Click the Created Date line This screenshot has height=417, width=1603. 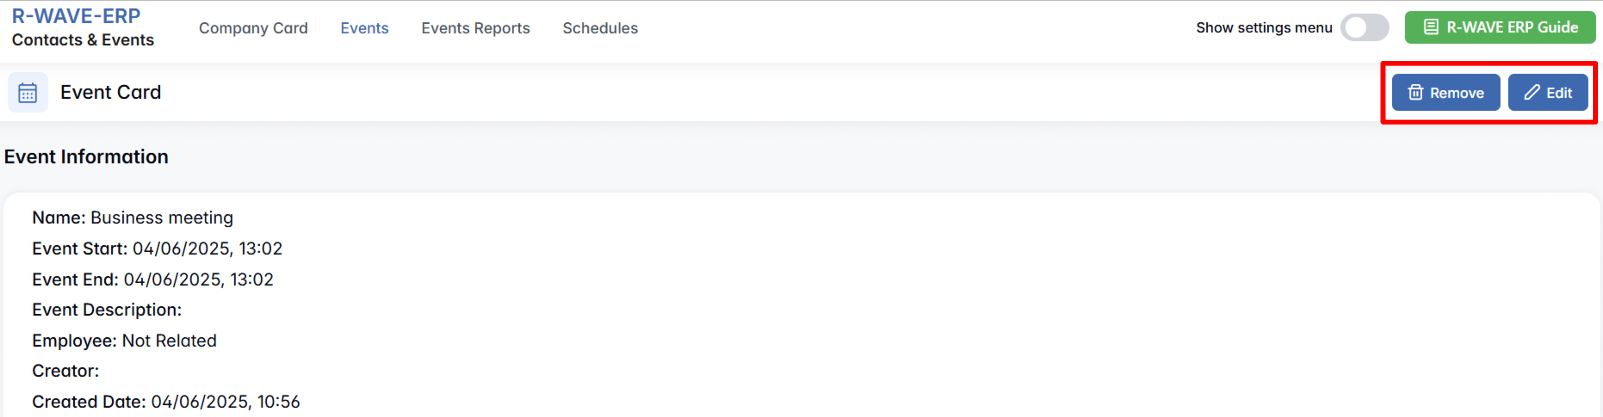click(166, 402)
